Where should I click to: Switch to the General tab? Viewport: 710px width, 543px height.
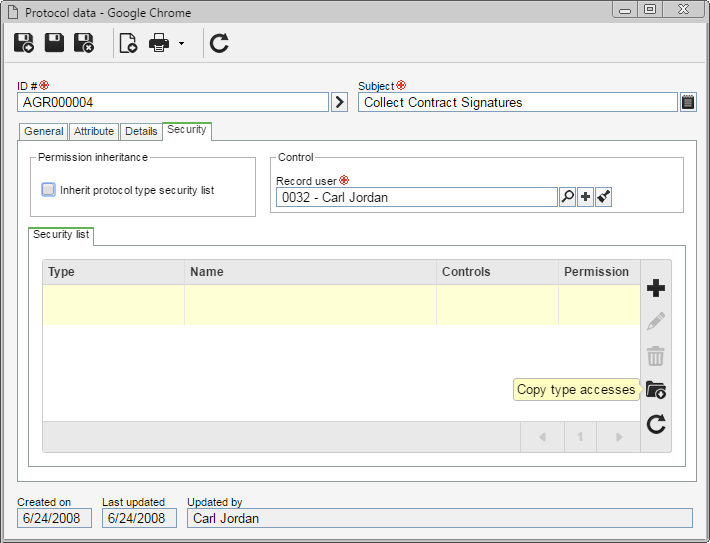point(44,131)
